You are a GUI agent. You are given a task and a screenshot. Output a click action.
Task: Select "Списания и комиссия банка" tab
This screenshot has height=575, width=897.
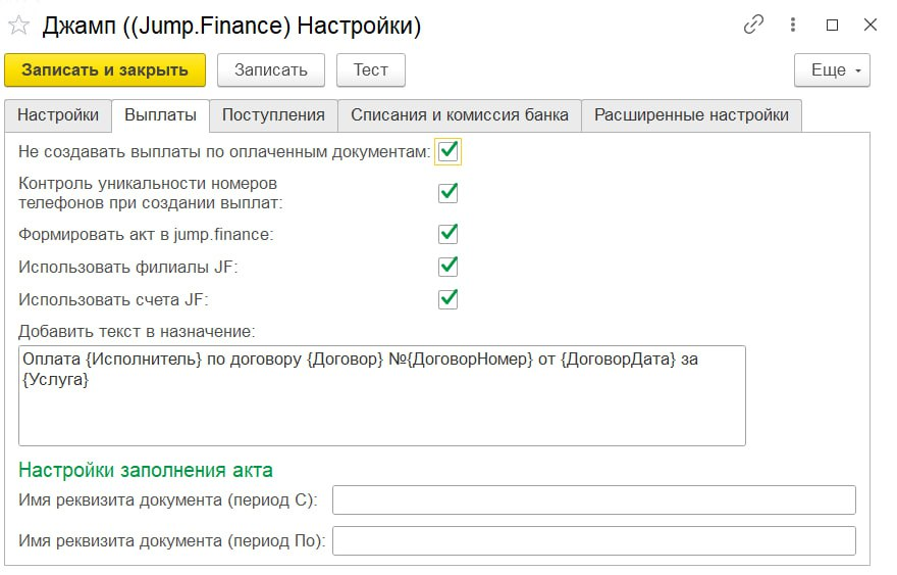point(459,115)
